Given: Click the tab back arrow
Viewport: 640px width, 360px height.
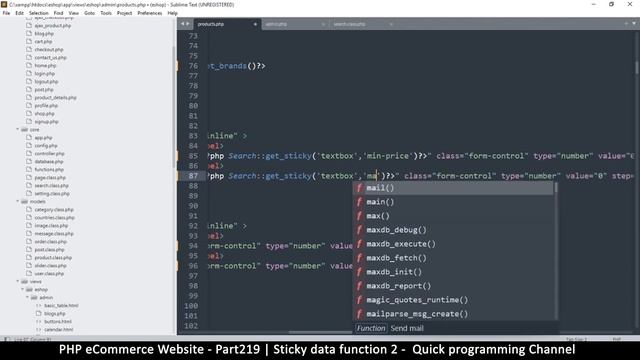Looking at the screenshot, I should (182, 24).
